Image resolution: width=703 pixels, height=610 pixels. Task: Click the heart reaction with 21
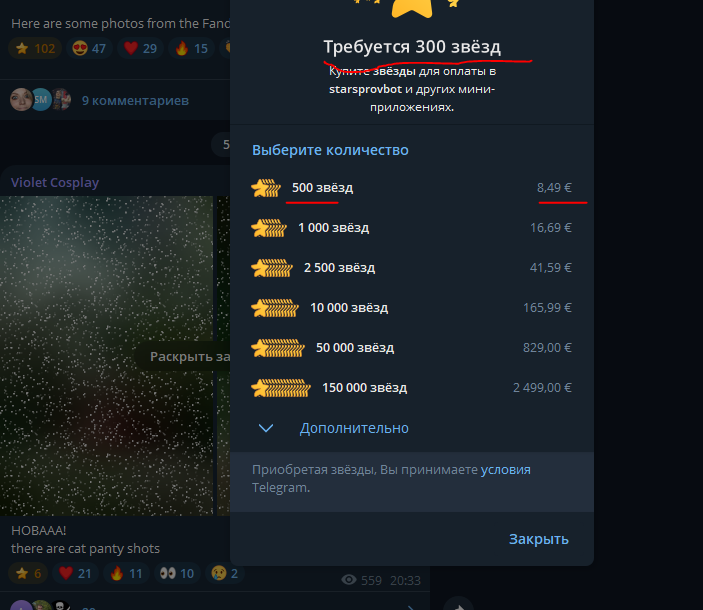(75, 573)
